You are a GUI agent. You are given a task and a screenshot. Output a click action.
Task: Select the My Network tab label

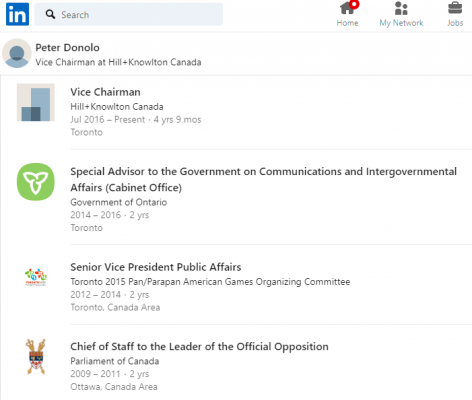[x=401, y=23]
